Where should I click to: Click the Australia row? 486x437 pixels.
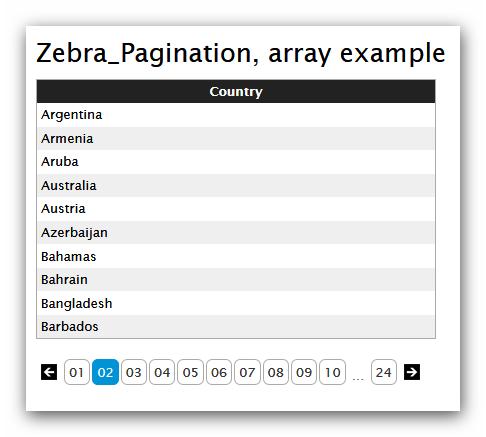236,185
